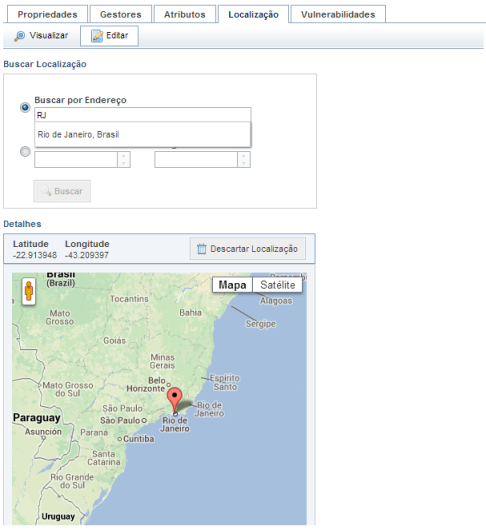Click the red location marker pin

tap(175, 401)
